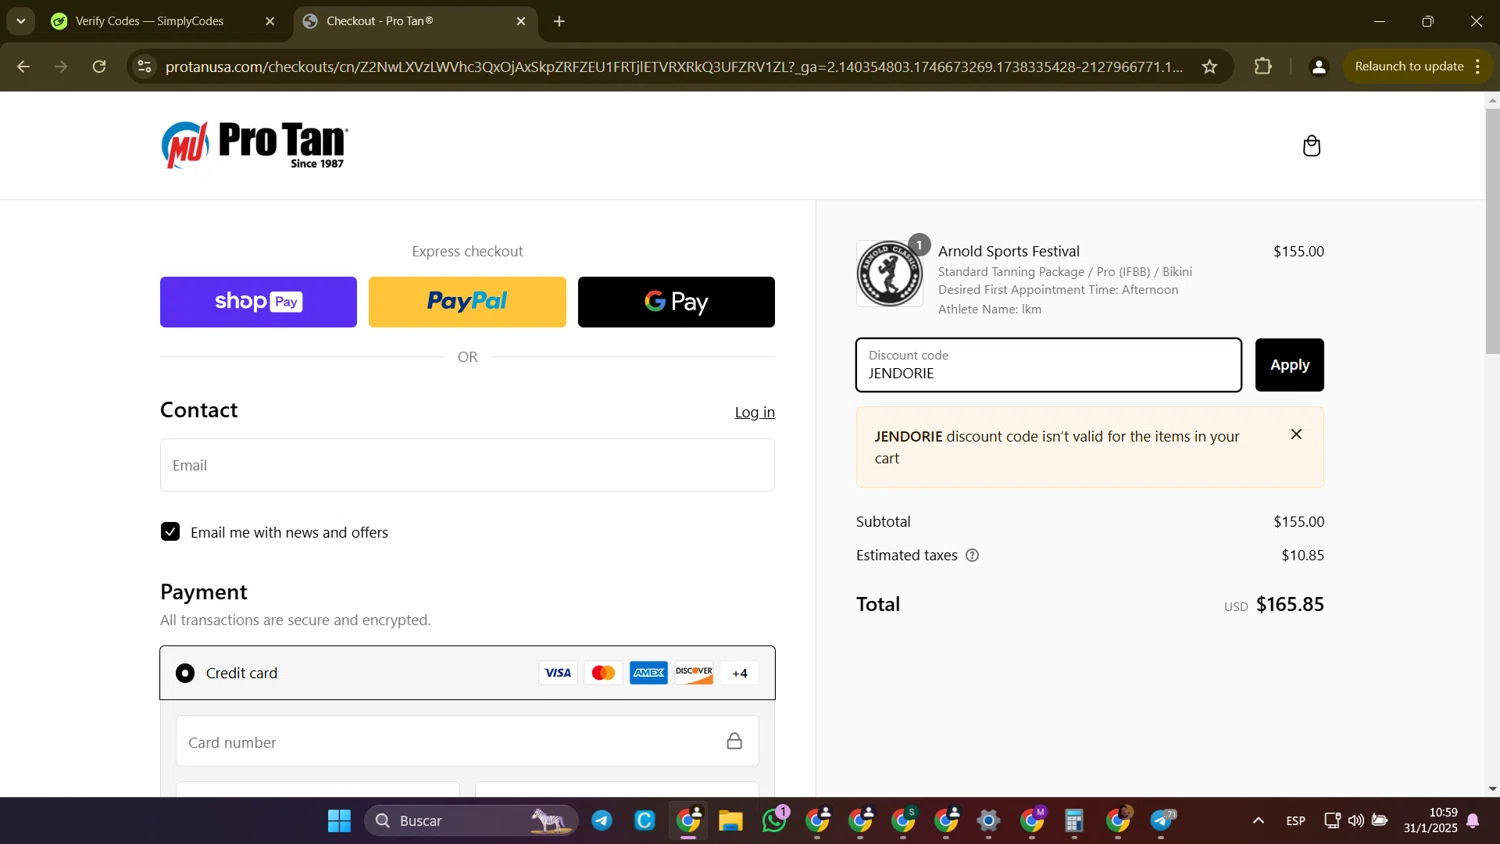The height and width of the screenshot is (844, 1500).
Task: Focus the Discount code input field
Action: (1048, 365)
